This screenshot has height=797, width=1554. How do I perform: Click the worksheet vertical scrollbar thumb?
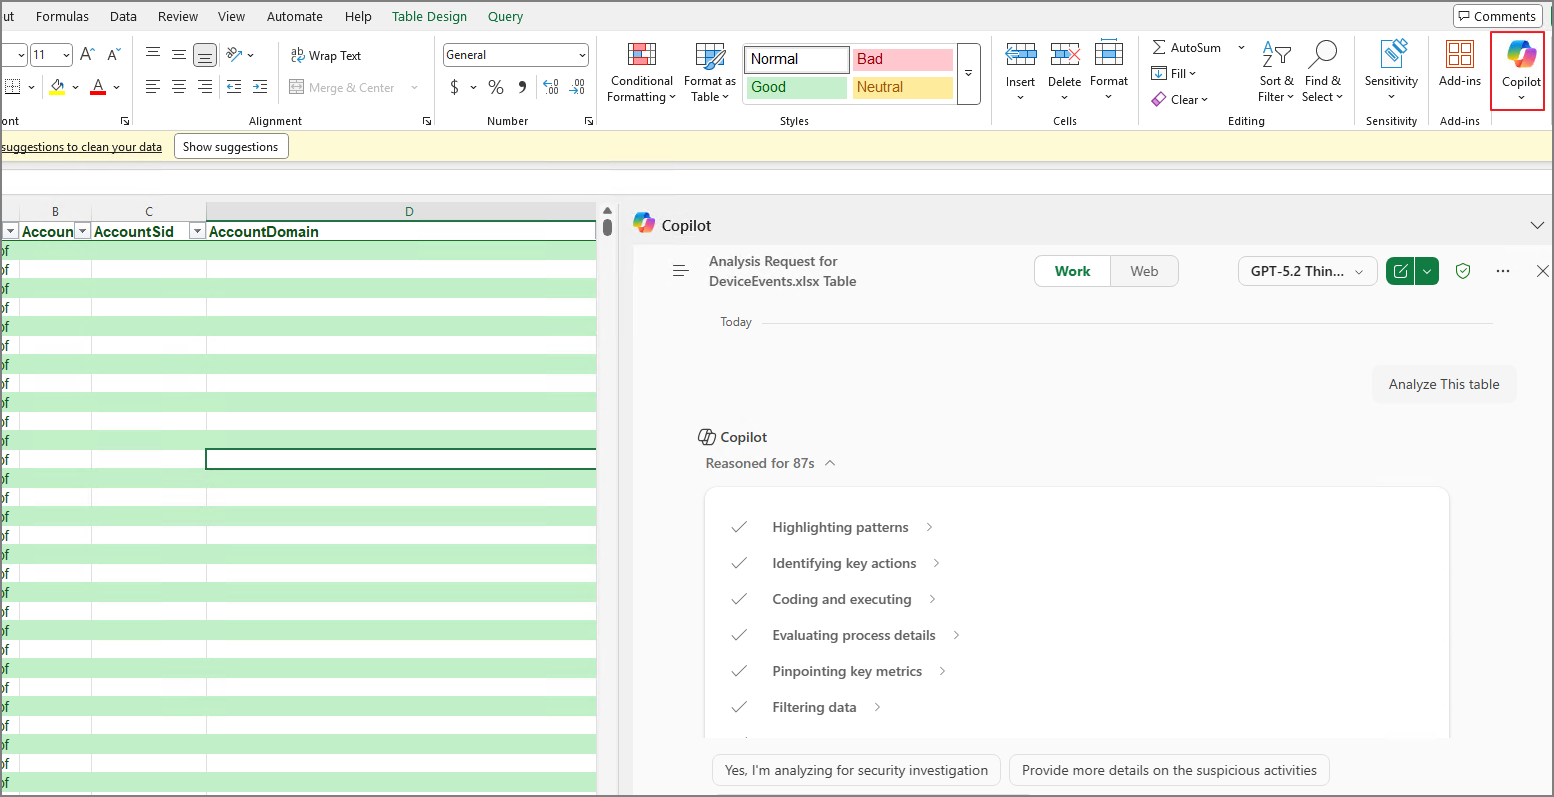(607, 226)
